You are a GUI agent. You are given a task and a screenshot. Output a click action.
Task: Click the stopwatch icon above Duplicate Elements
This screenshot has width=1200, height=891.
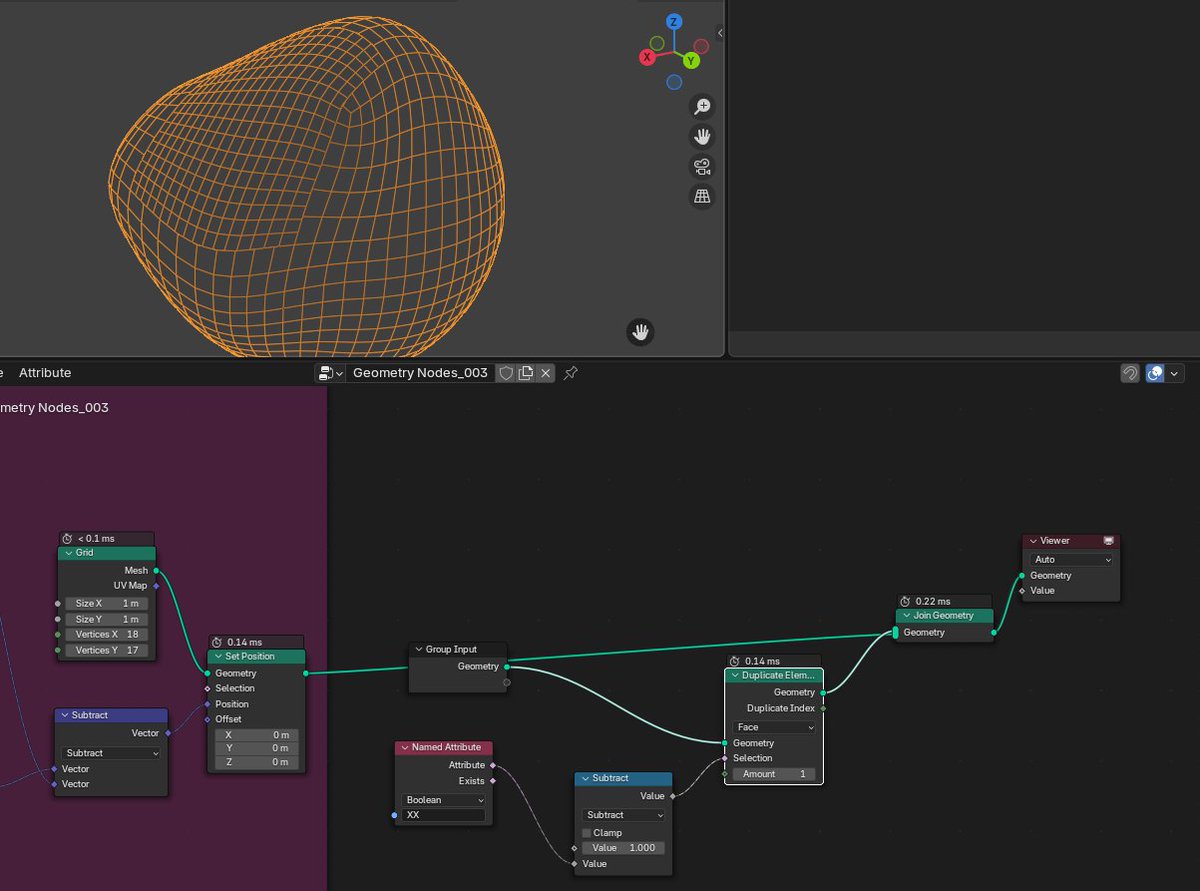coord(734,661)
